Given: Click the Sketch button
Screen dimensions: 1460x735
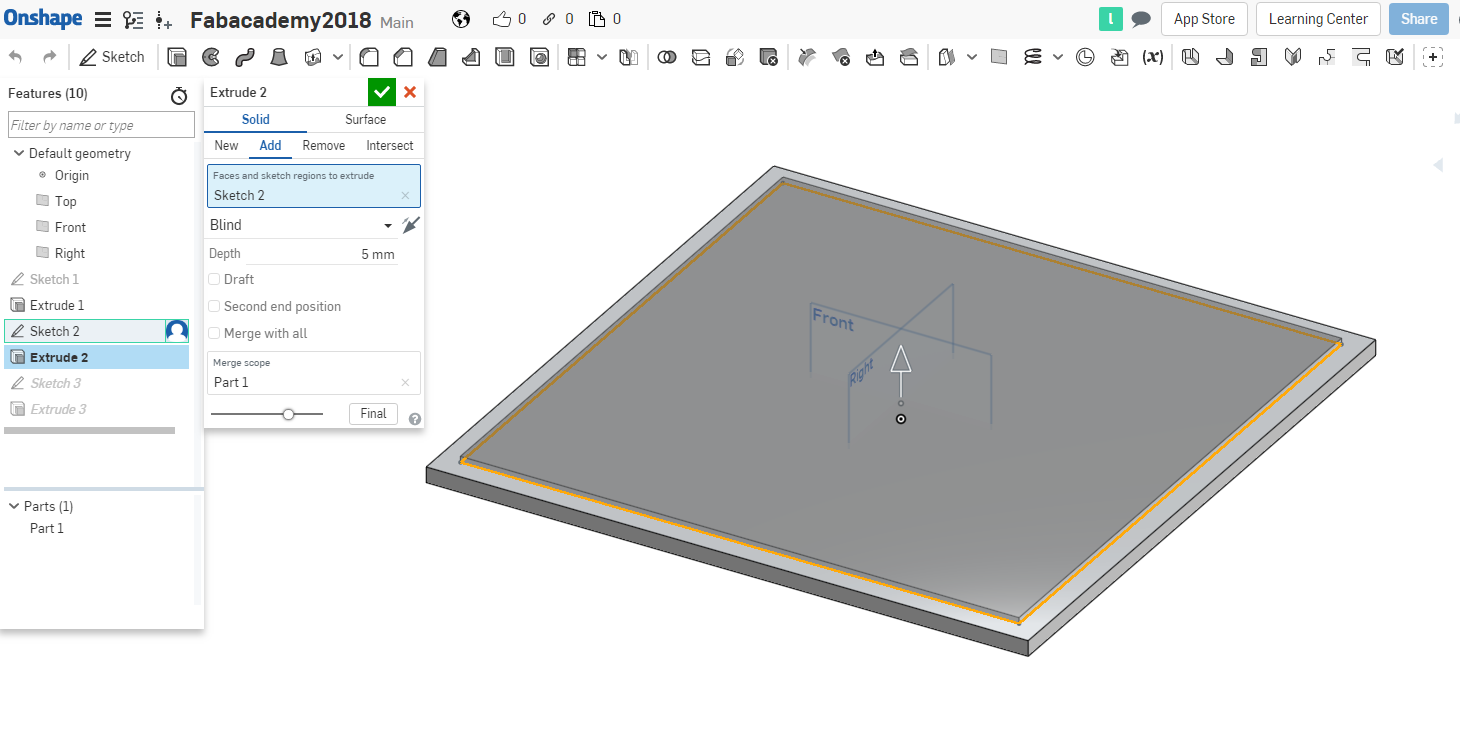Looking at the screenshot, I should 112,57.
